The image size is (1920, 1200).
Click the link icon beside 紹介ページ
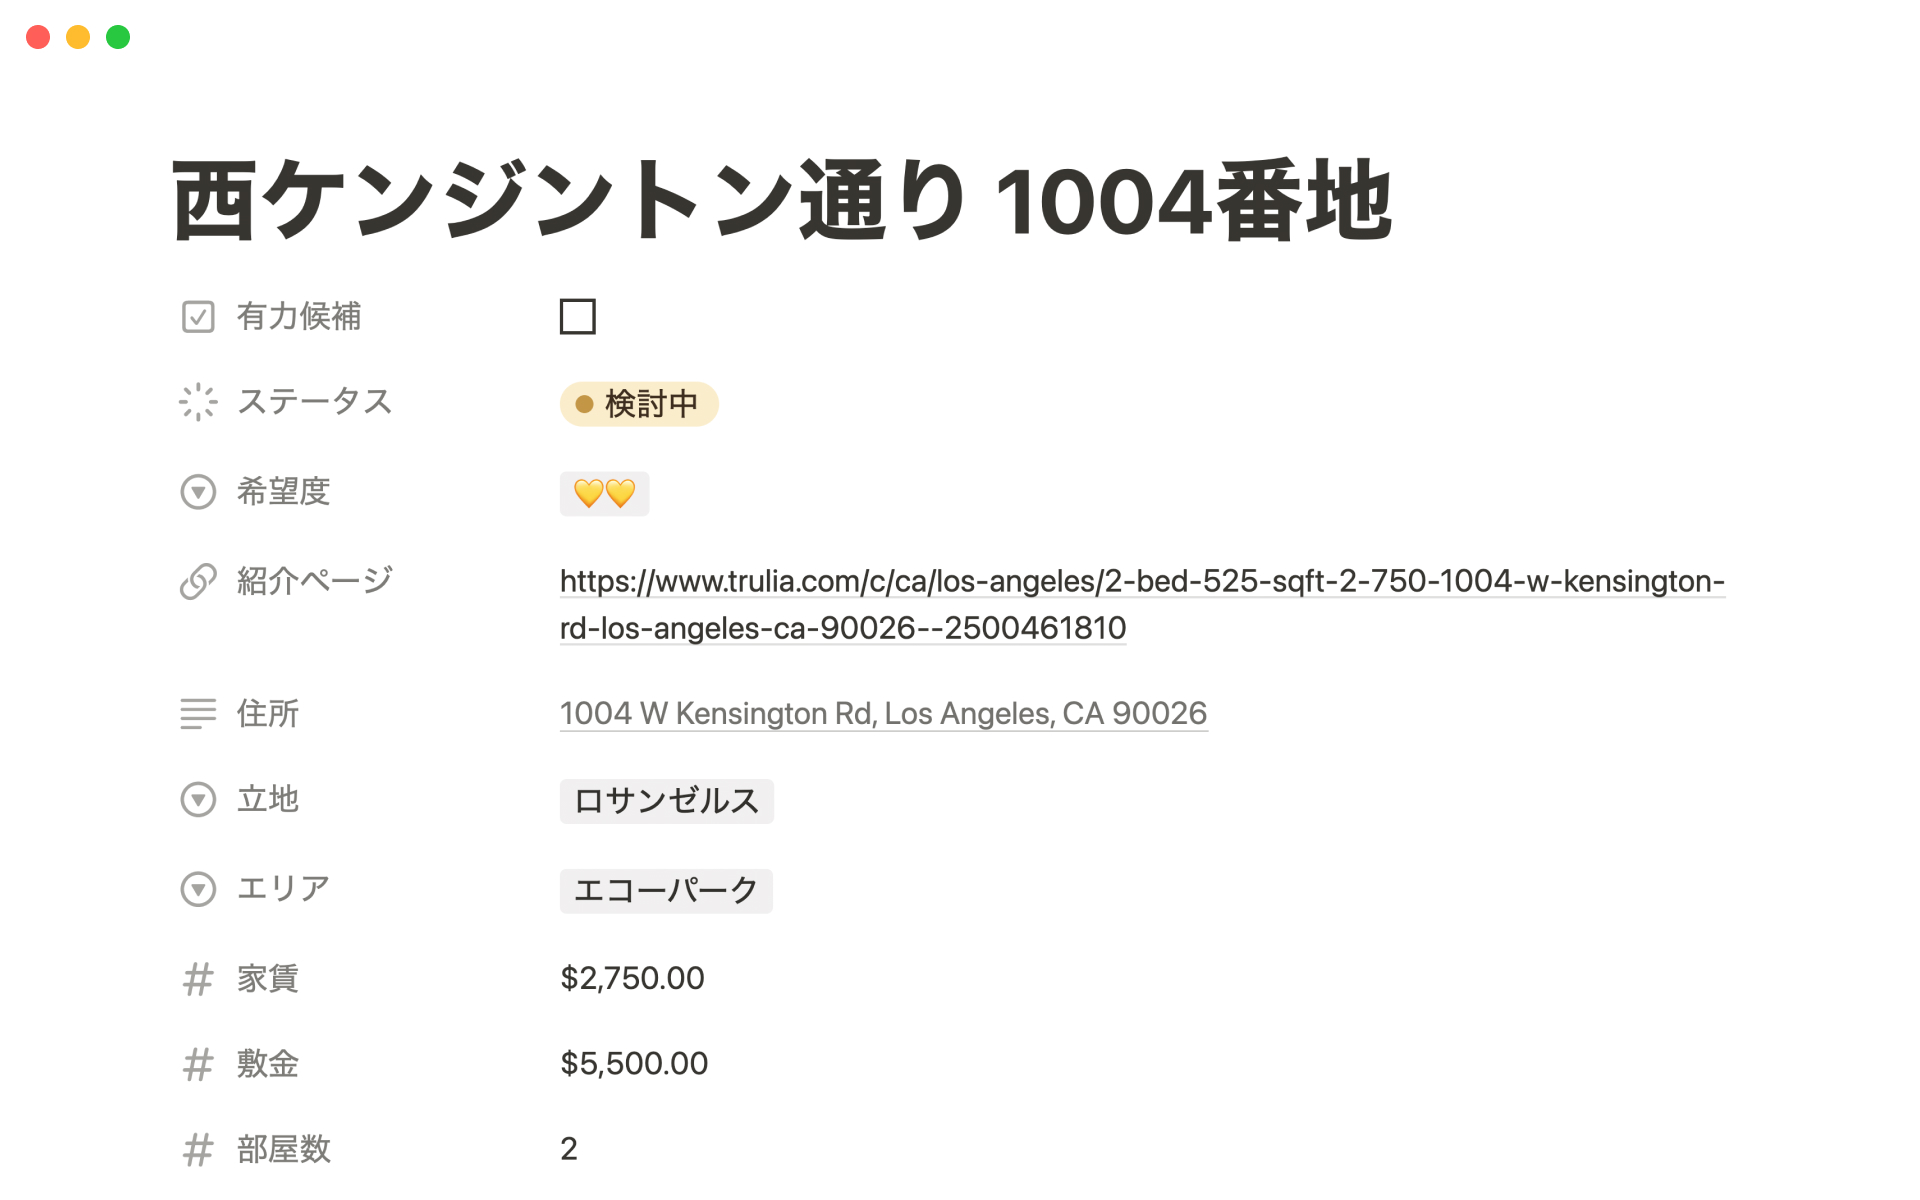click(x=198, y=581)
